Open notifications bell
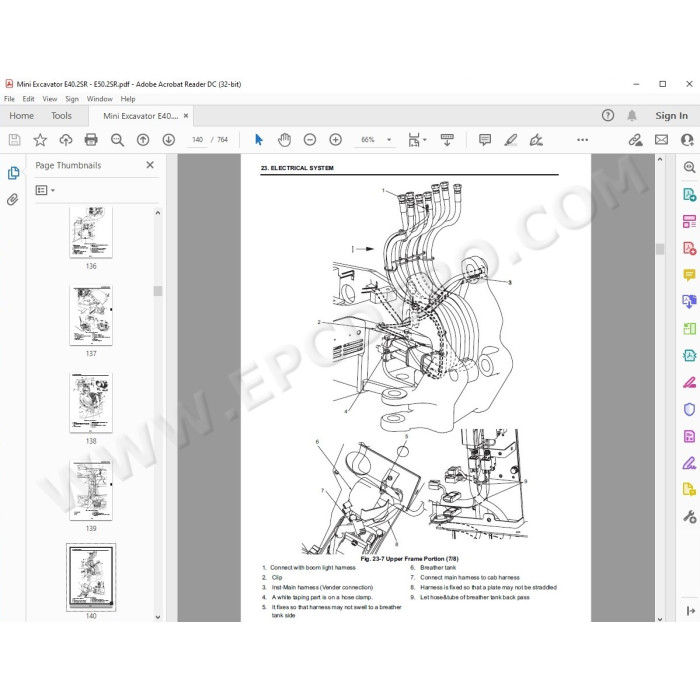700x700 pixels. pyautogui.click(x=632, y=116)
